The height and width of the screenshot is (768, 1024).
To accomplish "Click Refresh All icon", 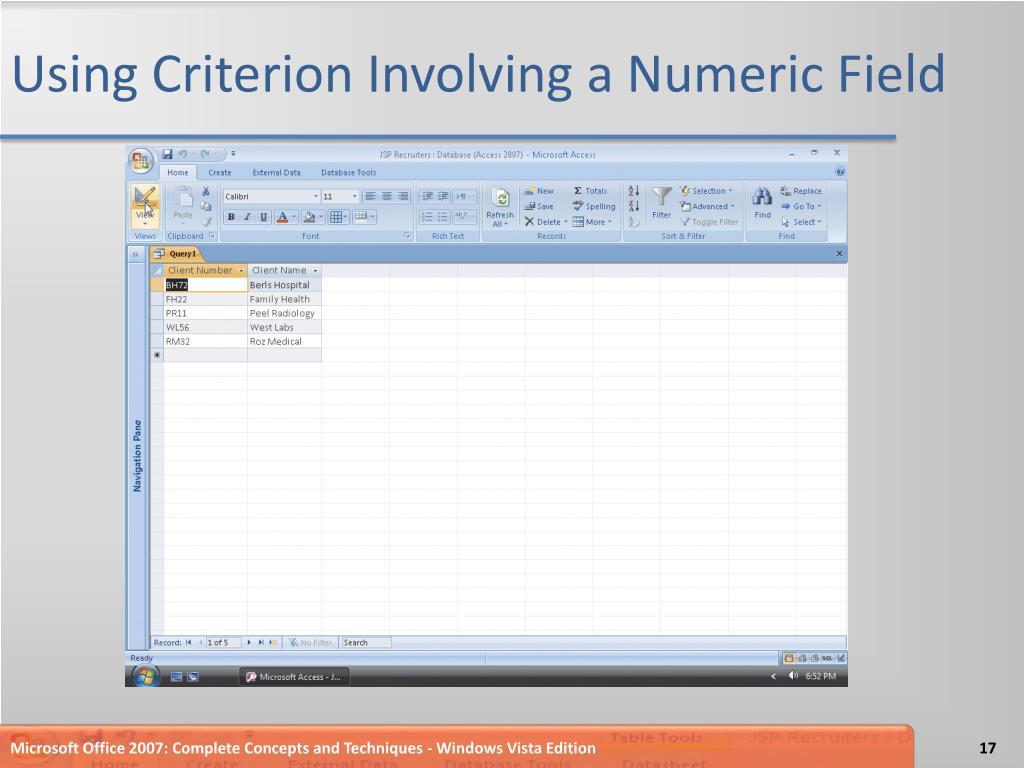I will pos(500,198).
